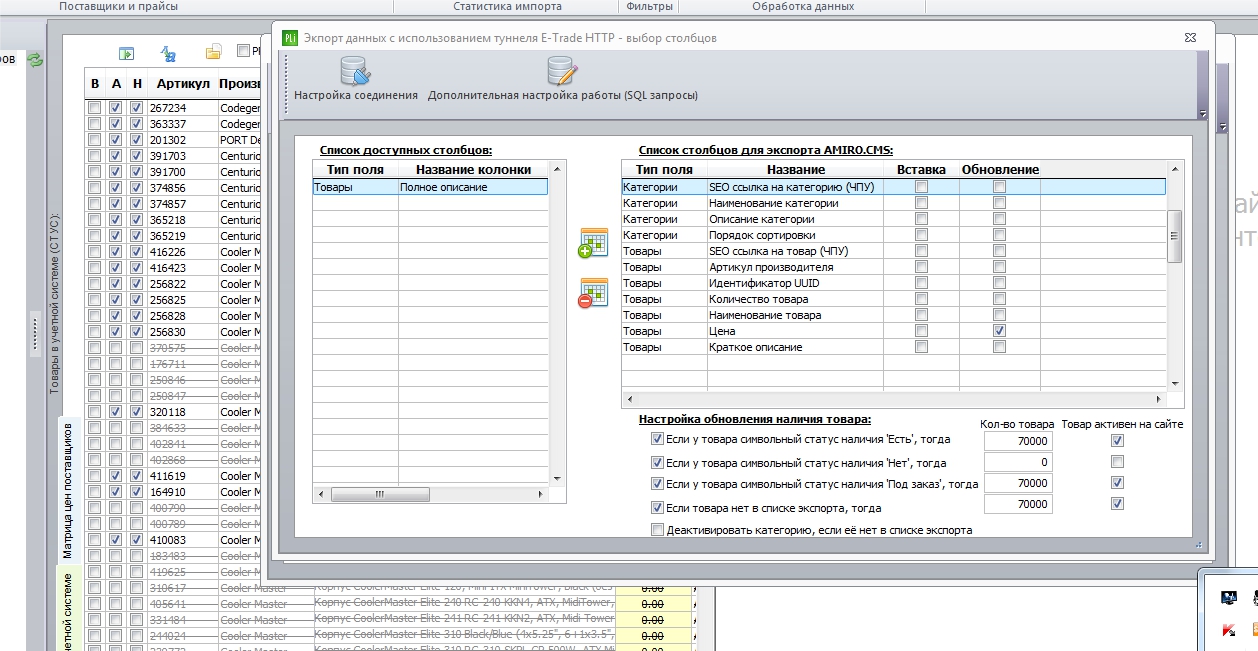Open 'Поставщики и прайсы' ribbon group

point(118,6)
